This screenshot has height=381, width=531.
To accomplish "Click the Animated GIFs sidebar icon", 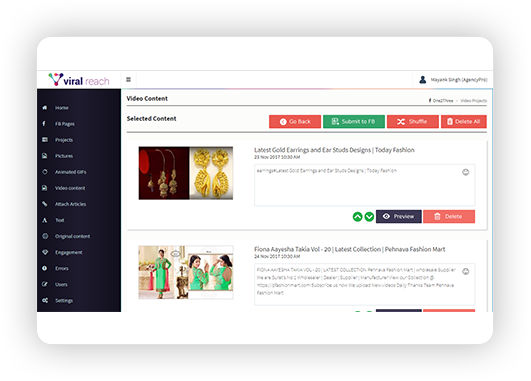I will pos(45,172).
